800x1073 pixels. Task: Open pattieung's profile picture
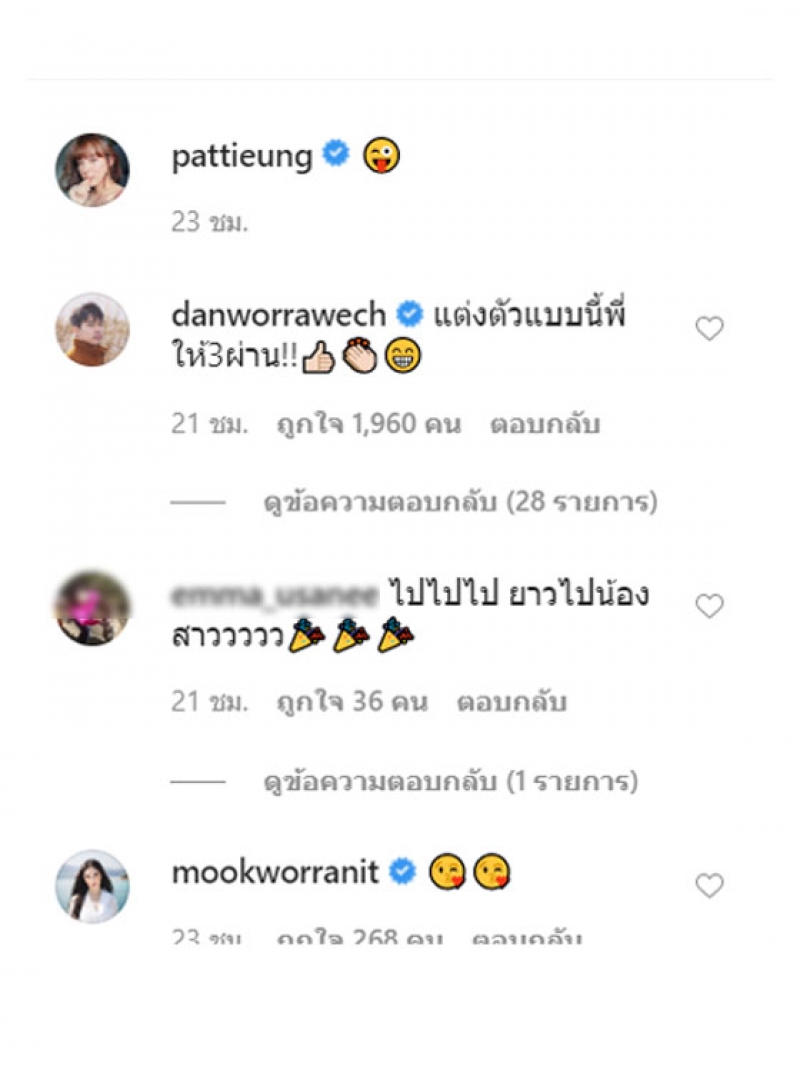[x=92, y=170]
